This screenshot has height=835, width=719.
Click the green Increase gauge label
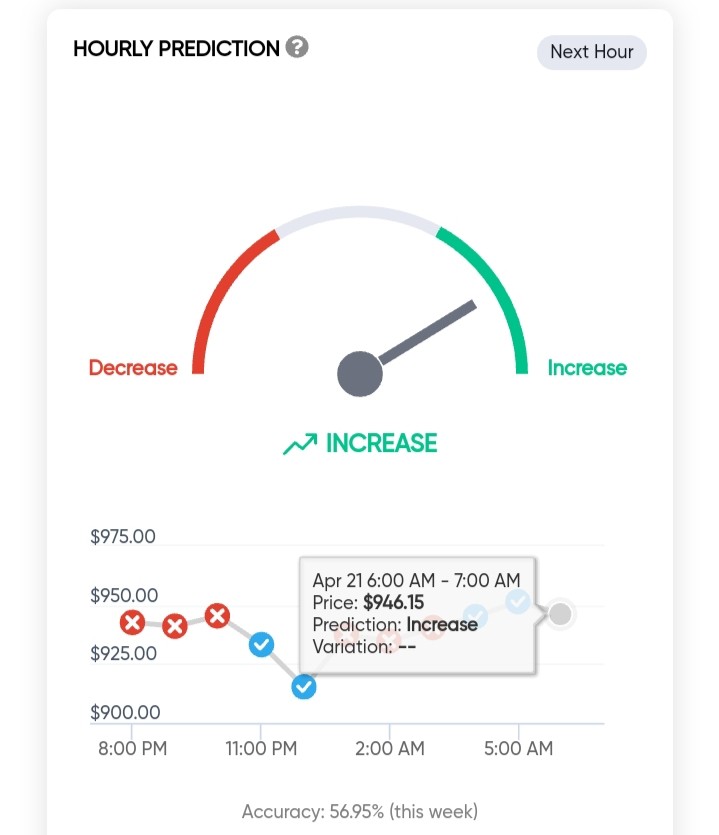tap(587, 368)
